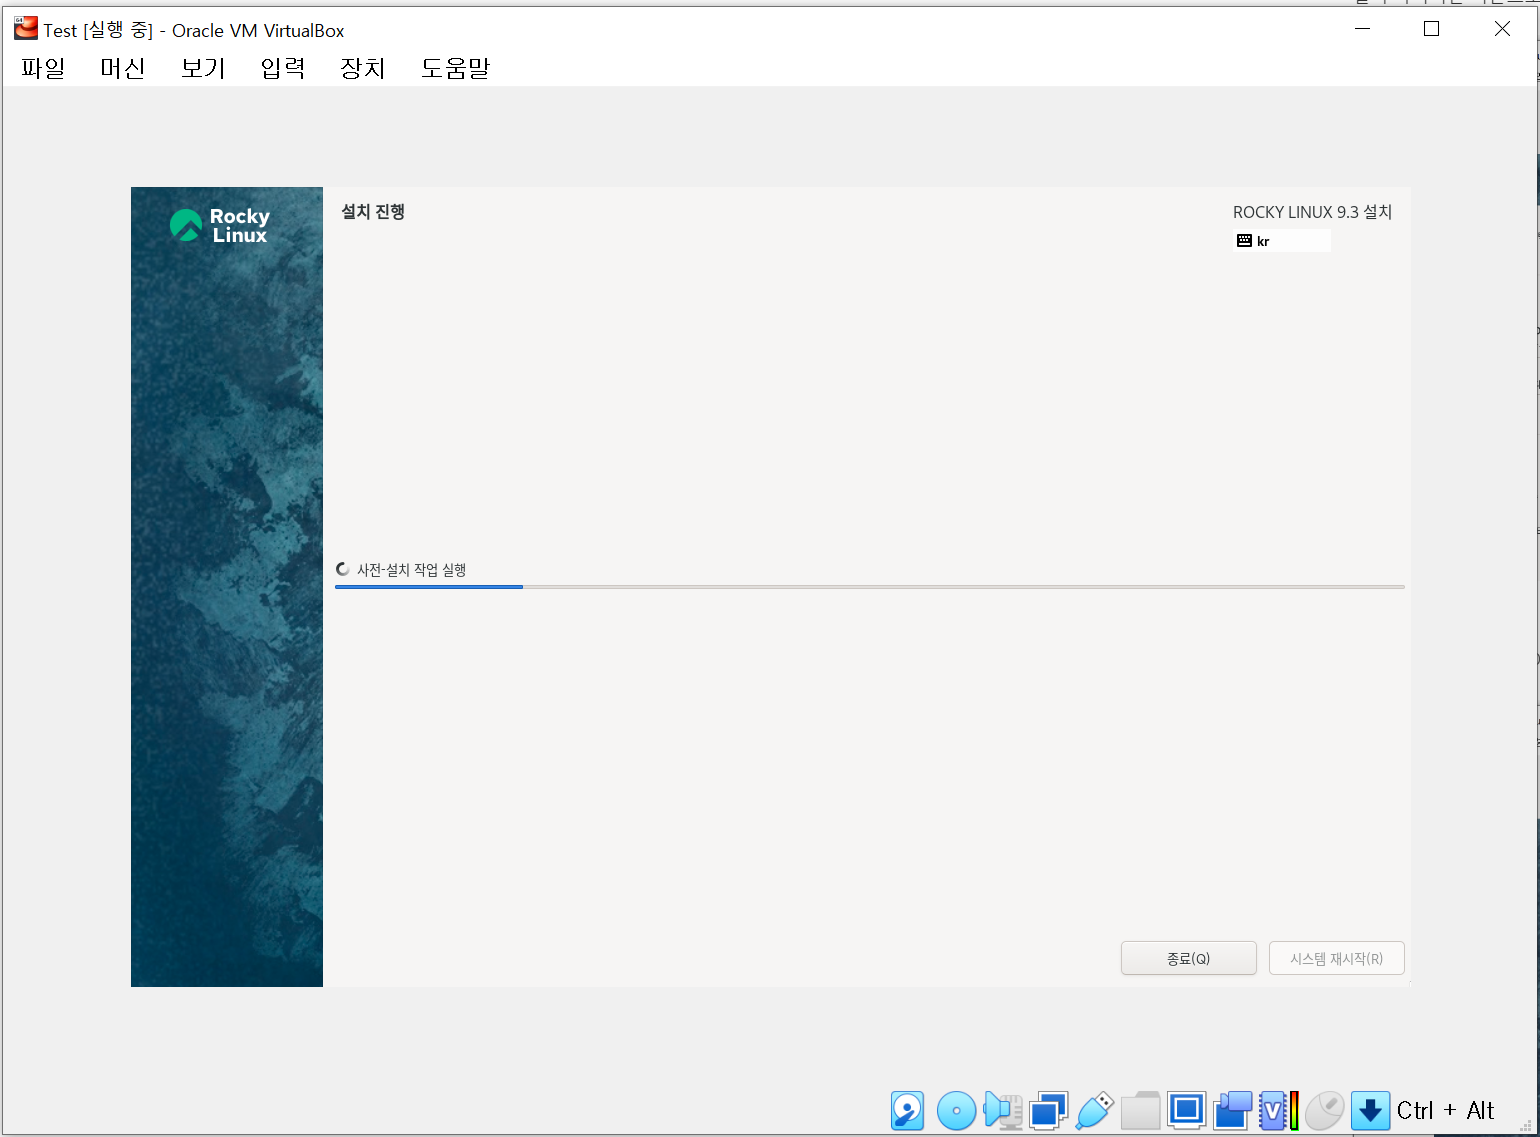Click the spinner next to 사전-설치 작업 실행

click(x=343, y=569)
